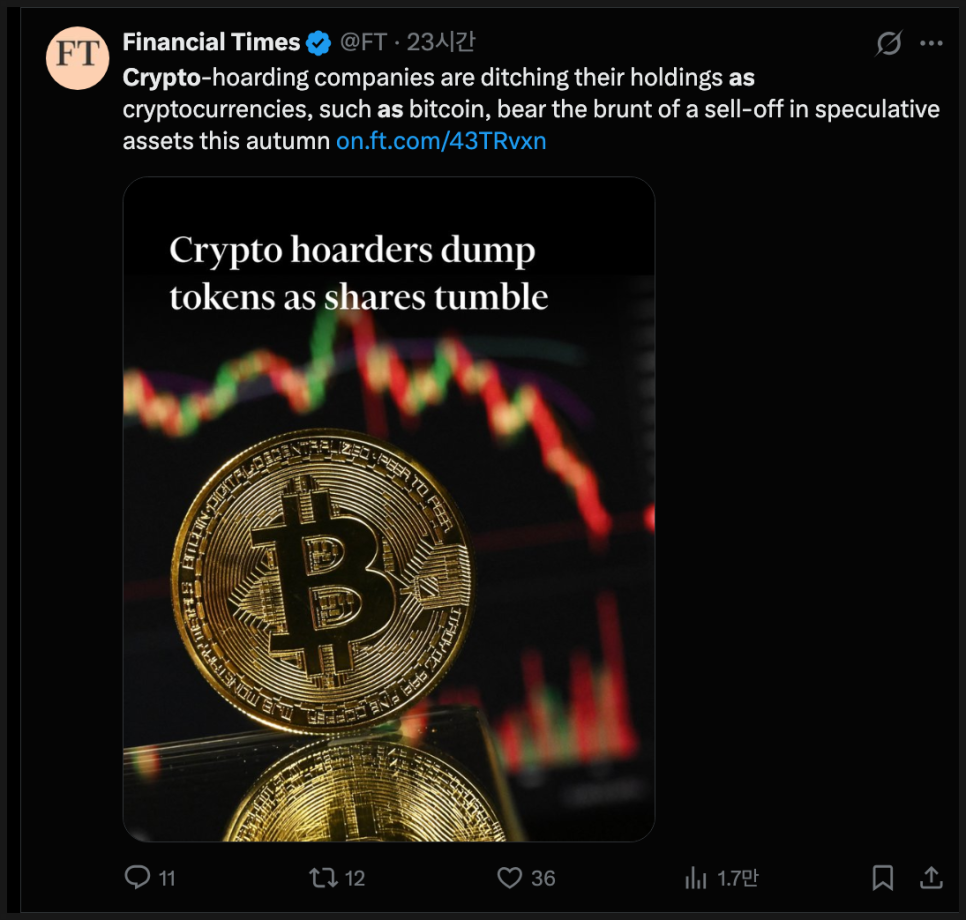Image resolution: width=966 pixels, height=920 pixels.
Task: Open the three-dot more options menu
Action: pyautogui.click(x=931, y=43)
